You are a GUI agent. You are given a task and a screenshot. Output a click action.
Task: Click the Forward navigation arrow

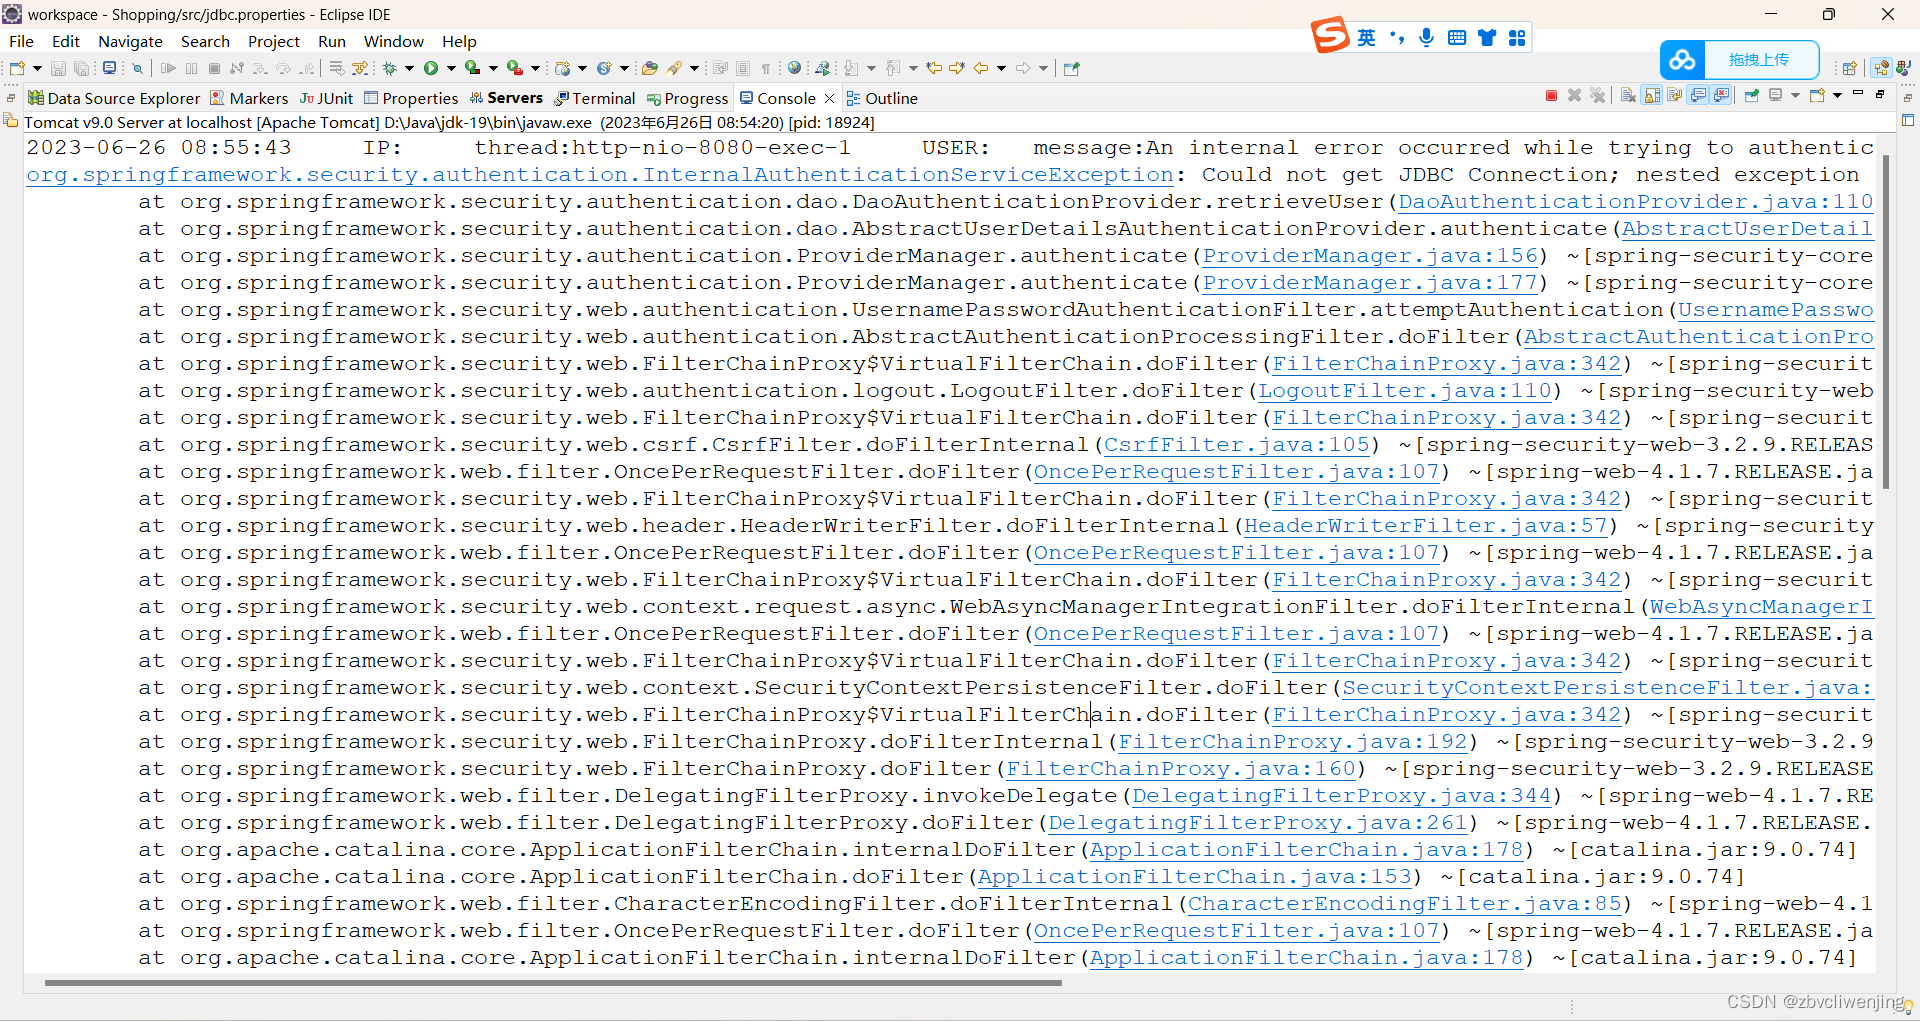[1022, 68]
